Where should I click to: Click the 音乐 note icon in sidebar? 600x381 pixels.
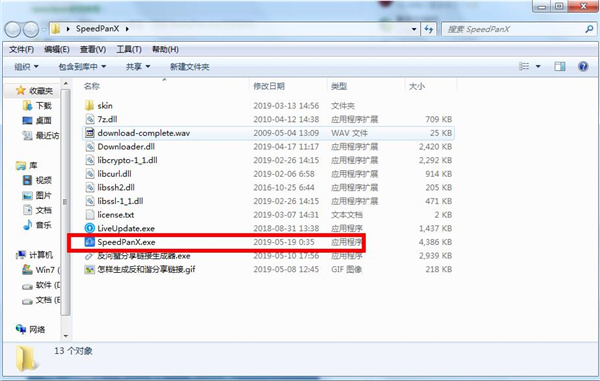[27, 225]
